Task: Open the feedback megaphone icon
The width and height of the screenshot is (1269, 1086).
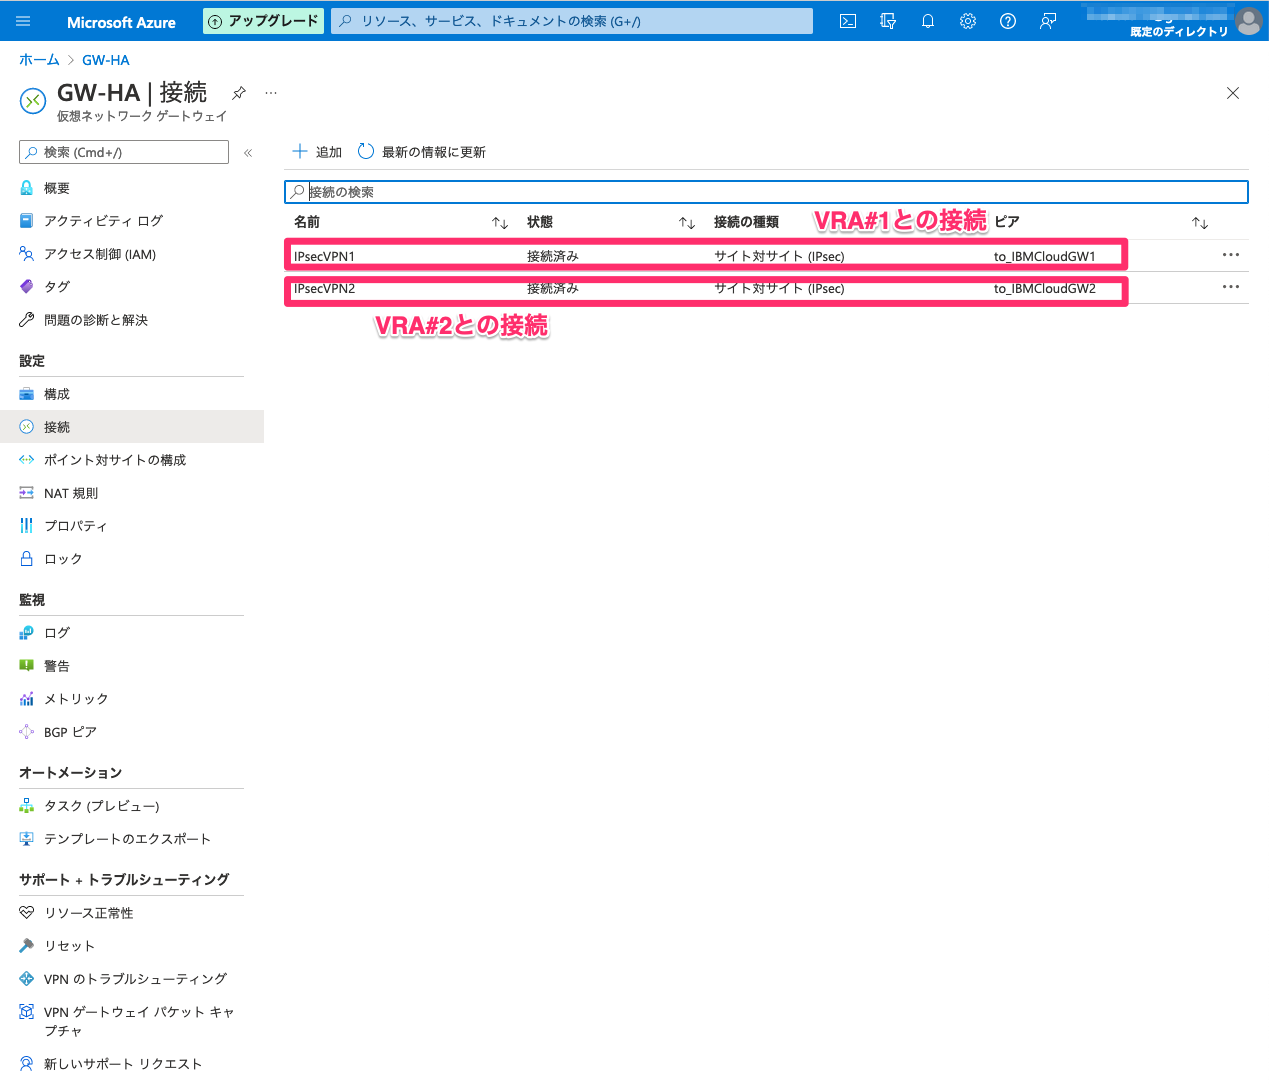Action: 1047,20
